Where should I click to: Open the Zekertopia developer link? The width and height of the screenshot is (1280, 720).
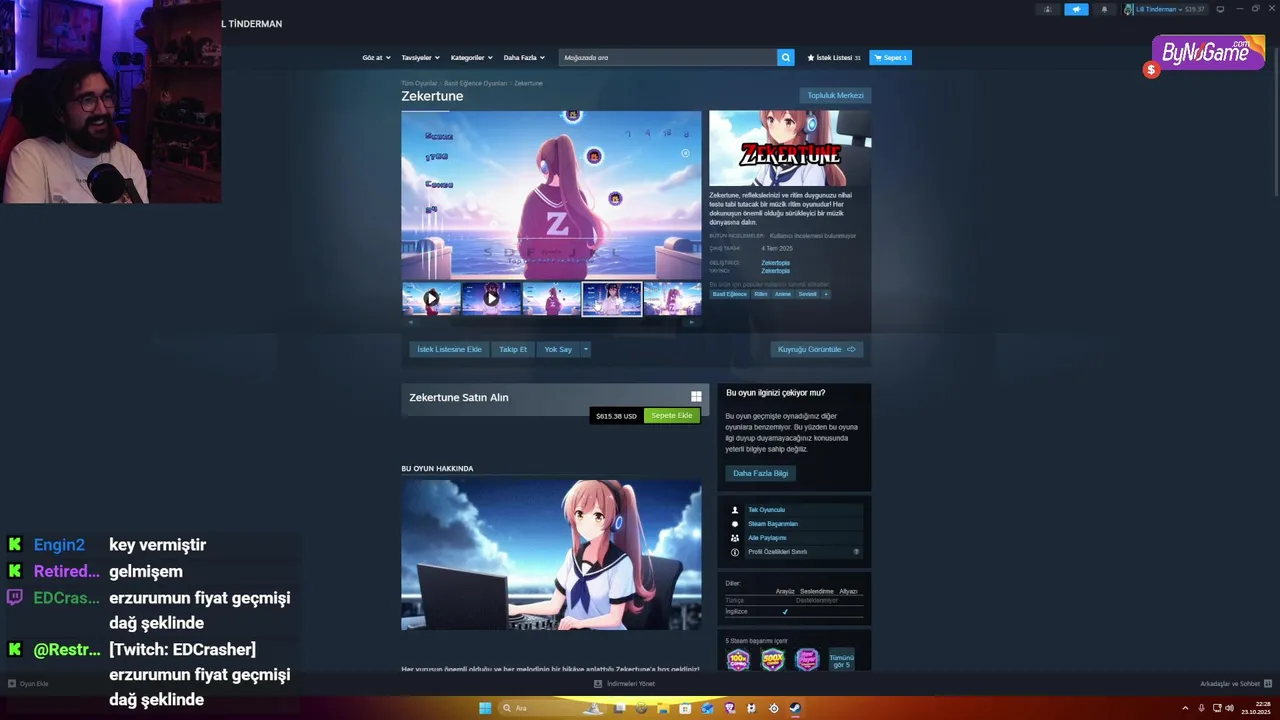[775, 263]
